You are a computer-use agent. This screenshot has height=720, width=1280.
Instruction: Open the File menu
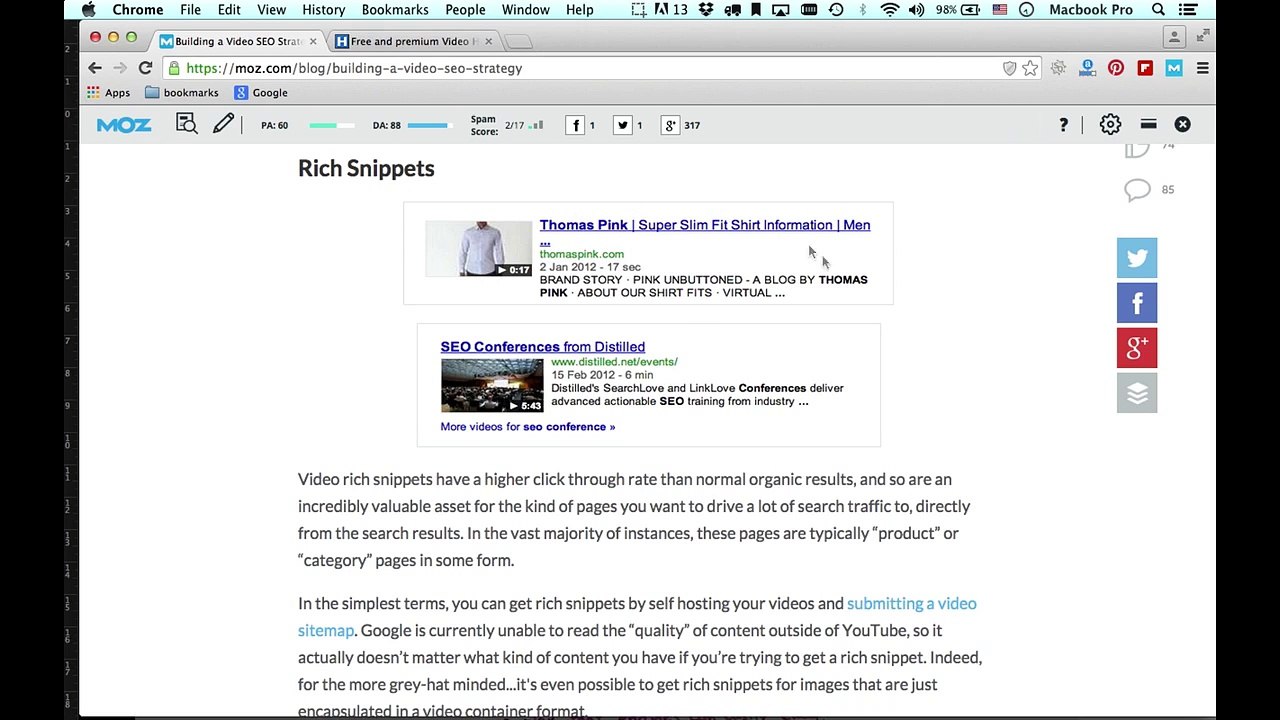click(190, 10)
